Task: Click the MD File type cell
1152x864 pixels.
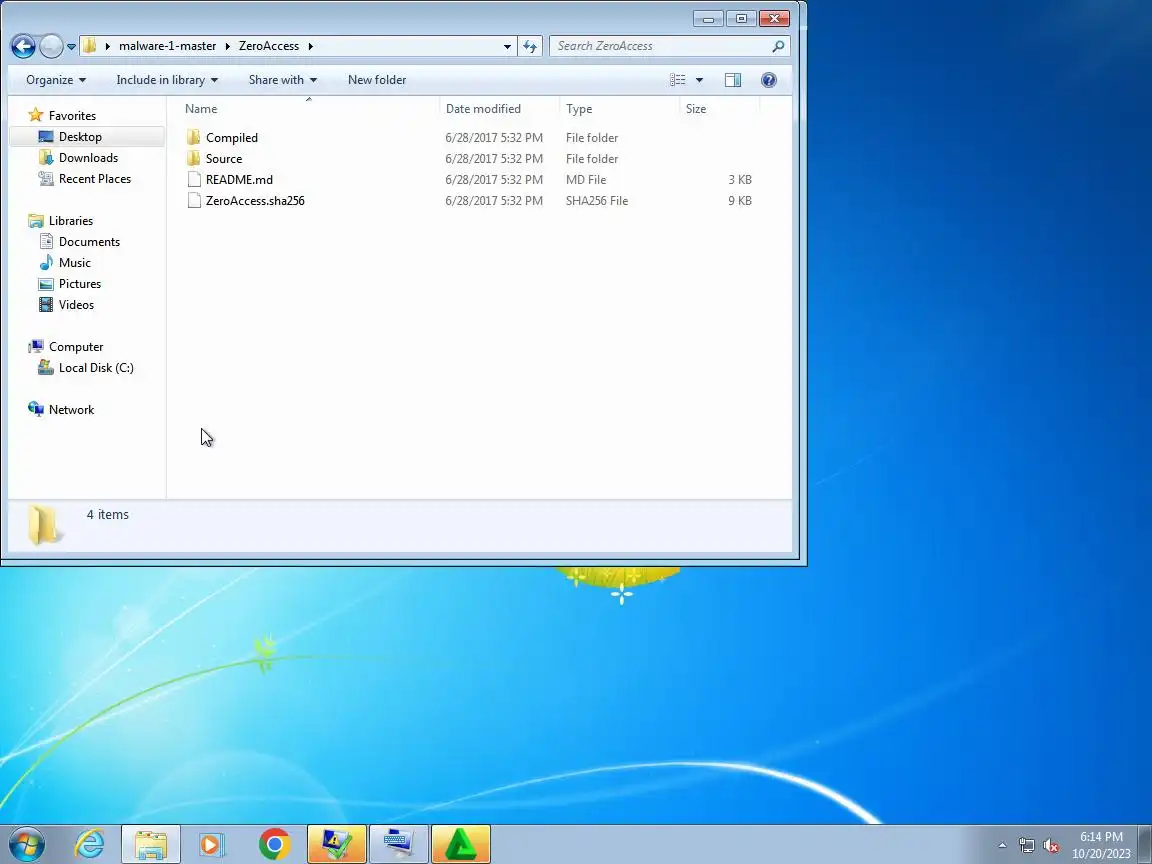Action: [586, 180]
